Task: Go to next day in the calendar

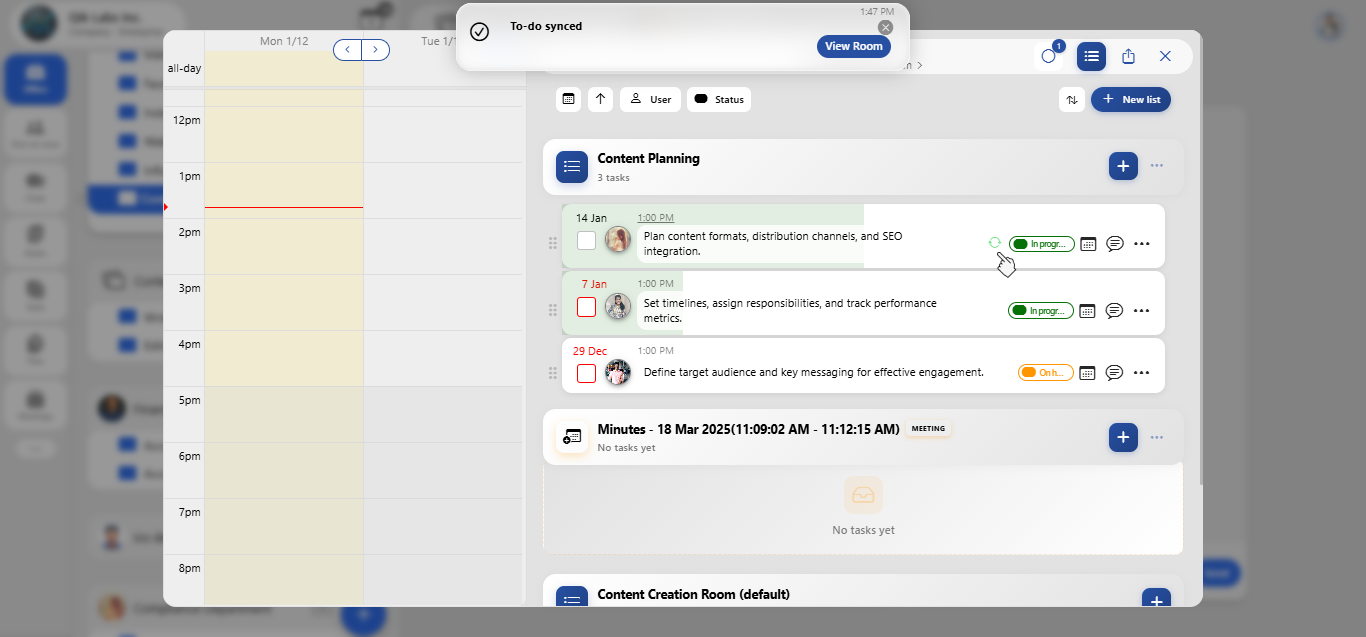Action: [x=376, y=49]
